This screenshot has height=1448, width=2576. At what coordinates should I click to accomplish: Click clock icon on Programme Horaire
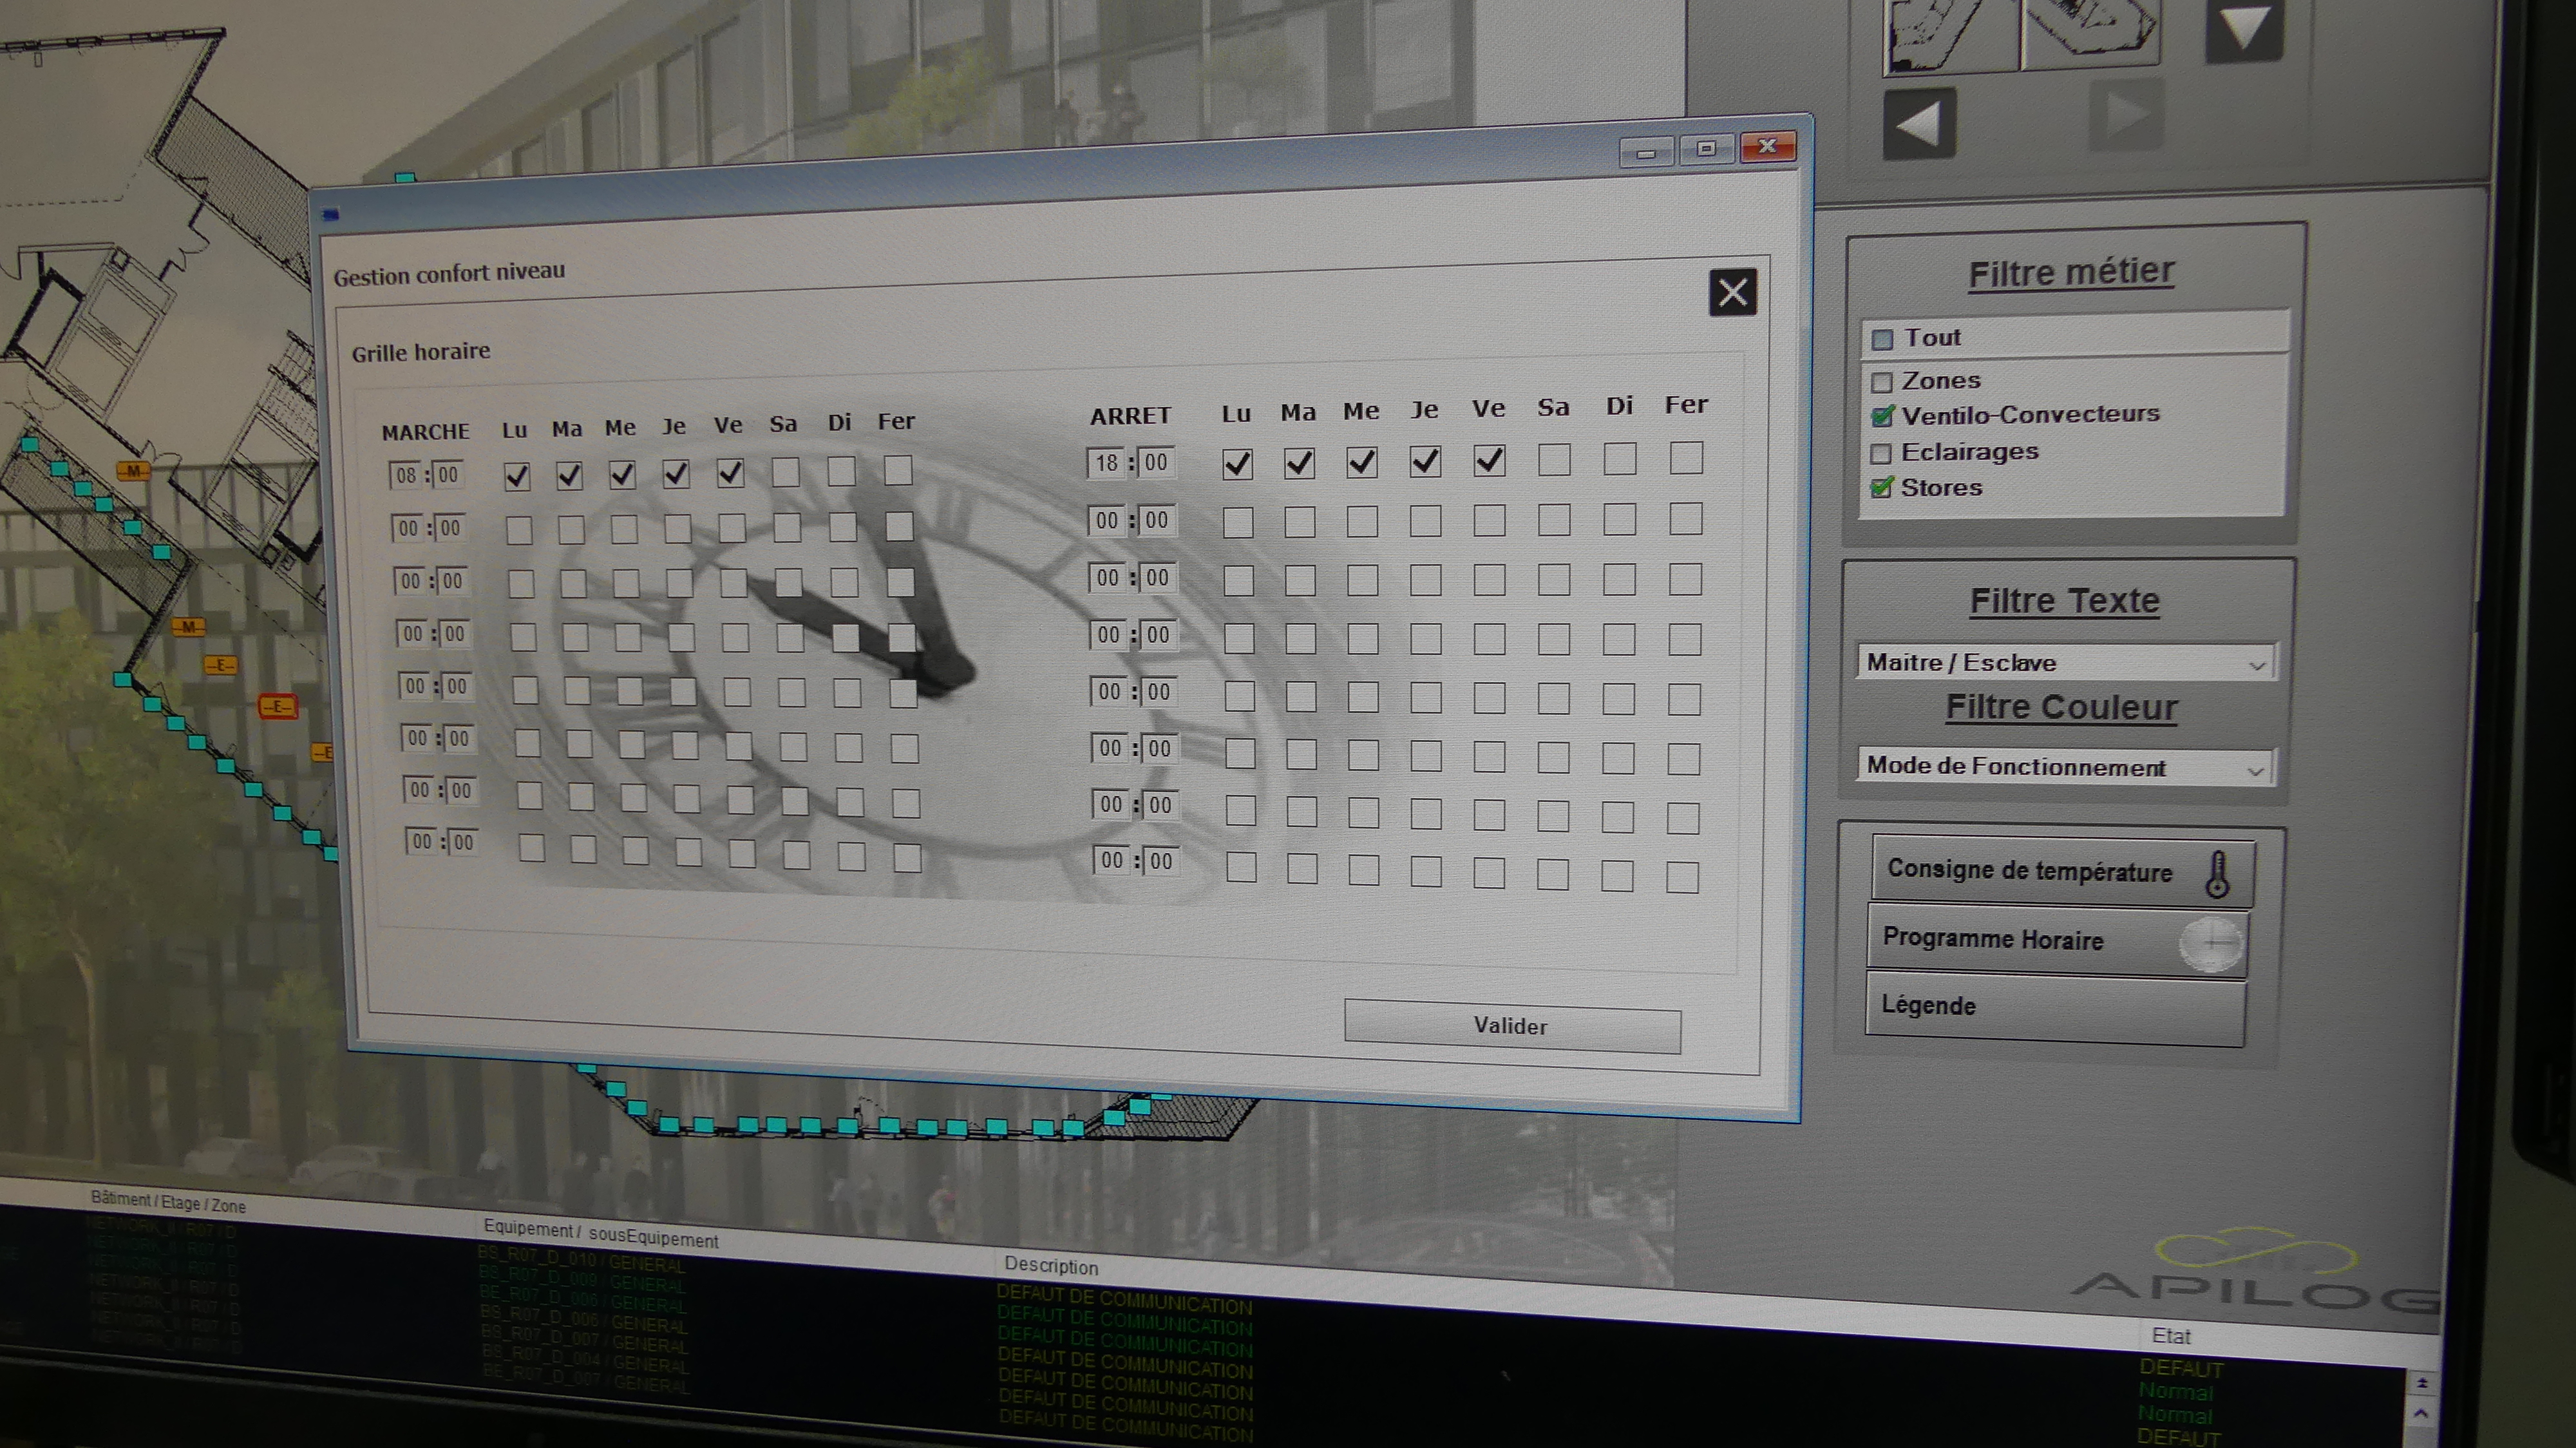pyautogui.click(x=2211, y=943)
